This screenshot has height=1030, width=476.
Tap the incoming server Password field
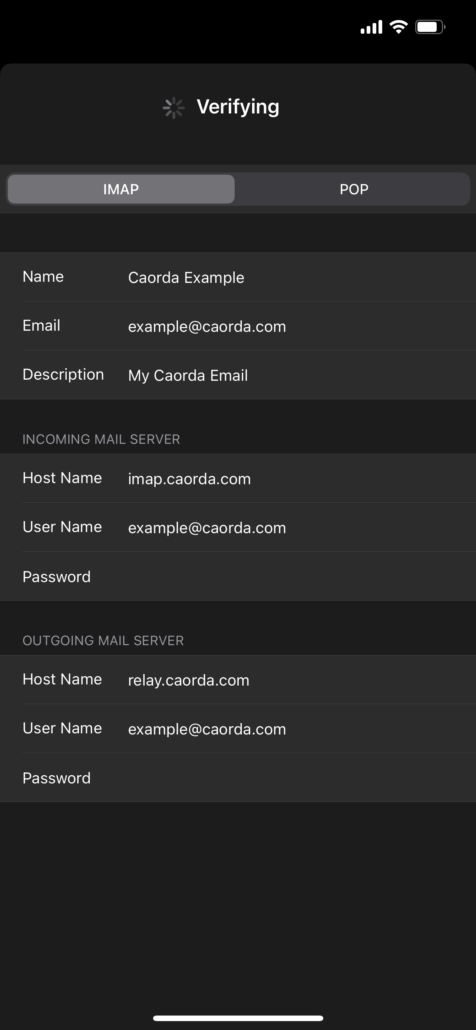238,577
